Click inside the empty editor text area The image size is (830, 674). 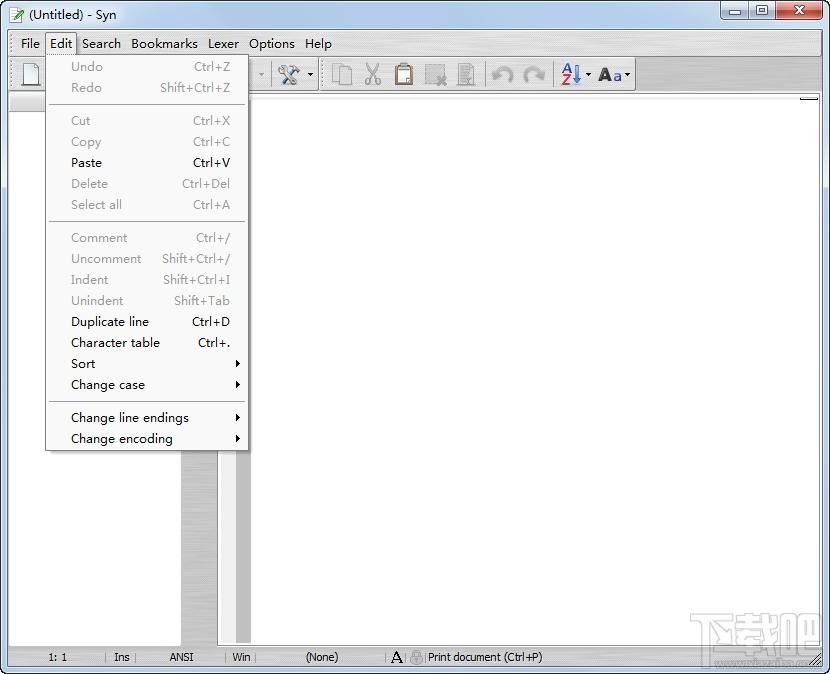pos(535,371)
